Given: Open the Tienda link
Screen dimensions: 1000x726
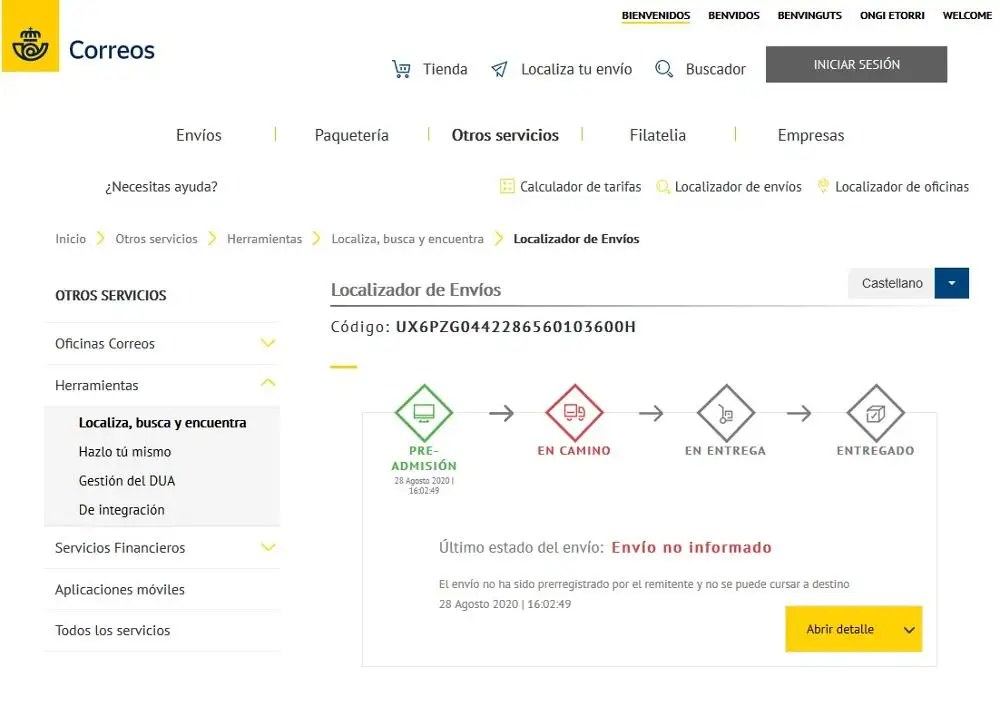Looking at the screenshot, I should [x=445, y=69].
